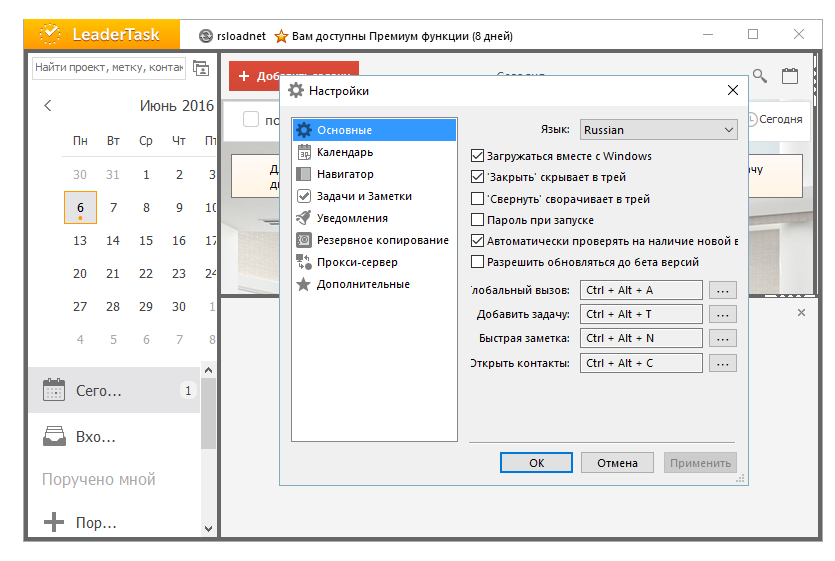Click Поручено мной section header
Image resolution: width=835 pixels, height=561 pixels.
[99, 479]
